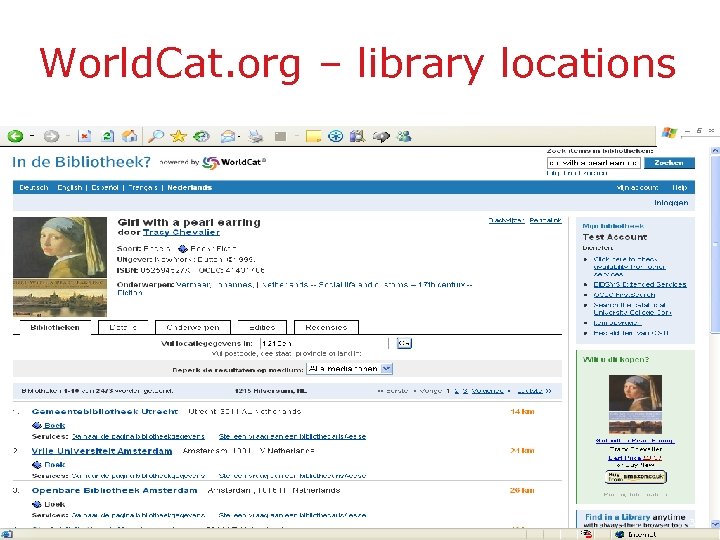Open the Search magnifier in the toolbar
The height and width of the screenshot is (540, 720).
pyautogui.click(x=156, y=136)
